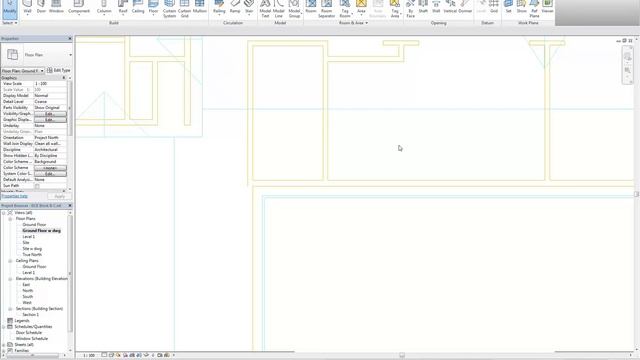Collapse the Graphics properties section
This screenshot has height=360, width=640.
point(63,78)
